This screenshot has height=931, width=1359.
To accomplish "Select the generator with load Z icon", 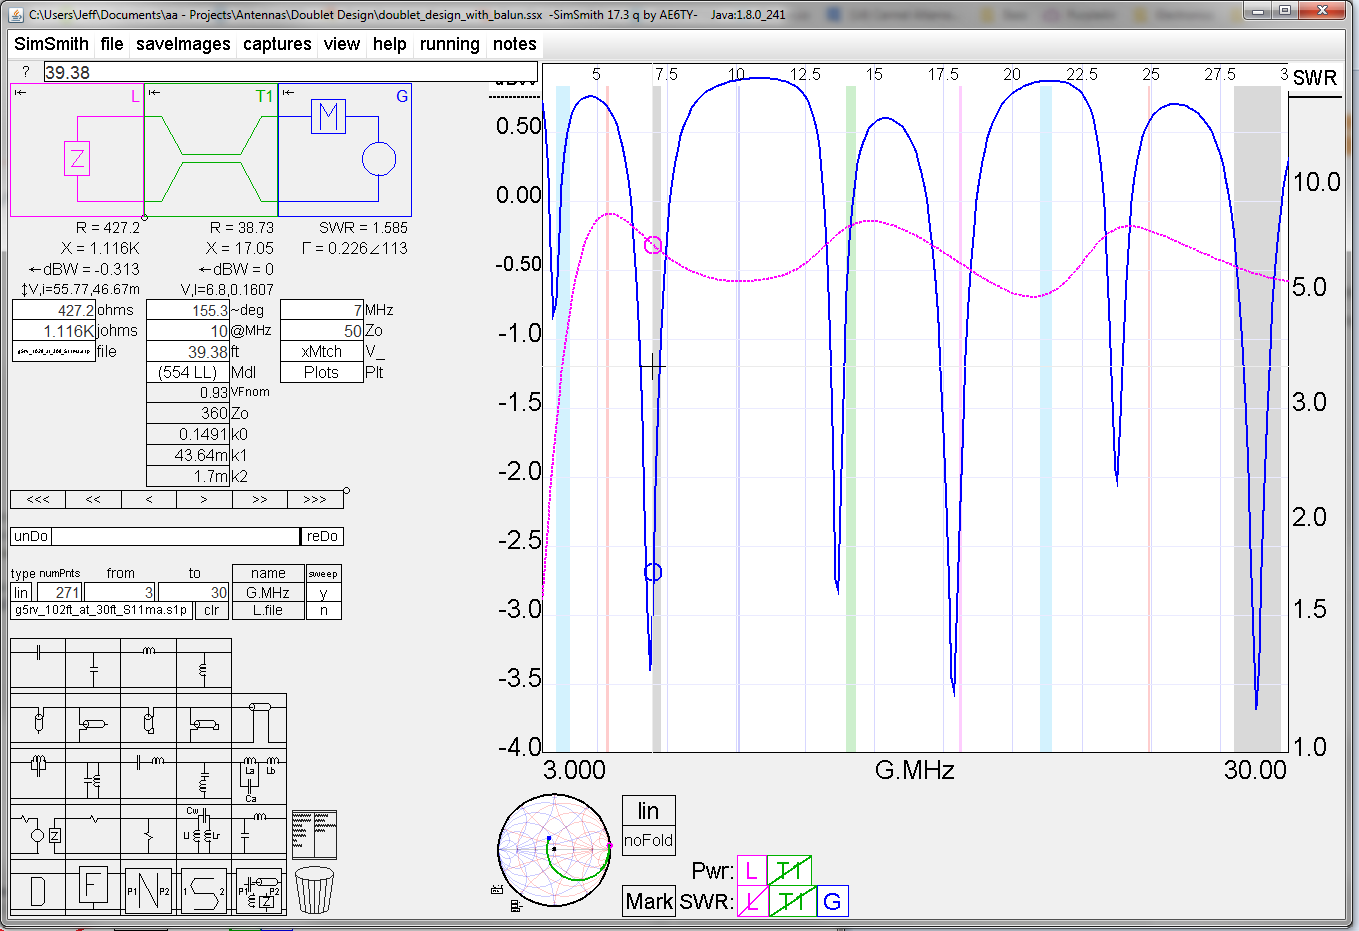I will (37, 834).
